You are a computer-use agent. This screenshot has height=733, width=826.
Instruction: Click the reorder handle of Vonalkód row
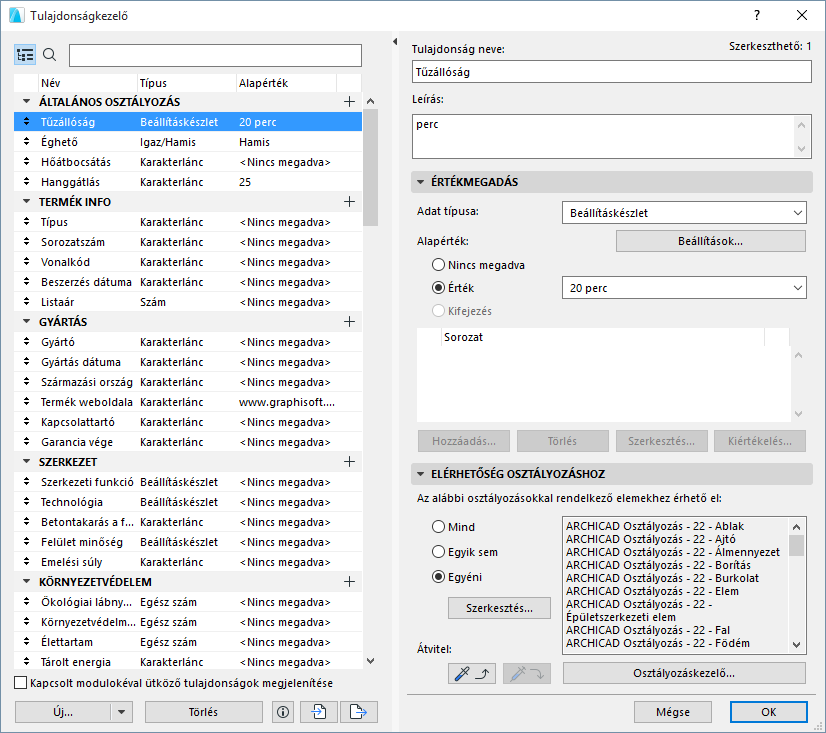coord(26,262)
